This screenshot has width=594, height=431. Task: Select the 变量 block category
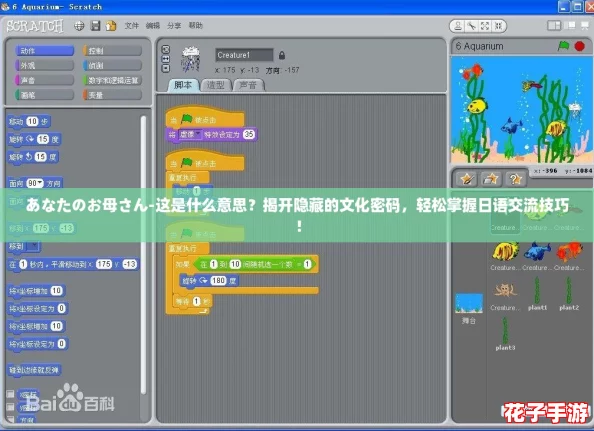(113, 95)
